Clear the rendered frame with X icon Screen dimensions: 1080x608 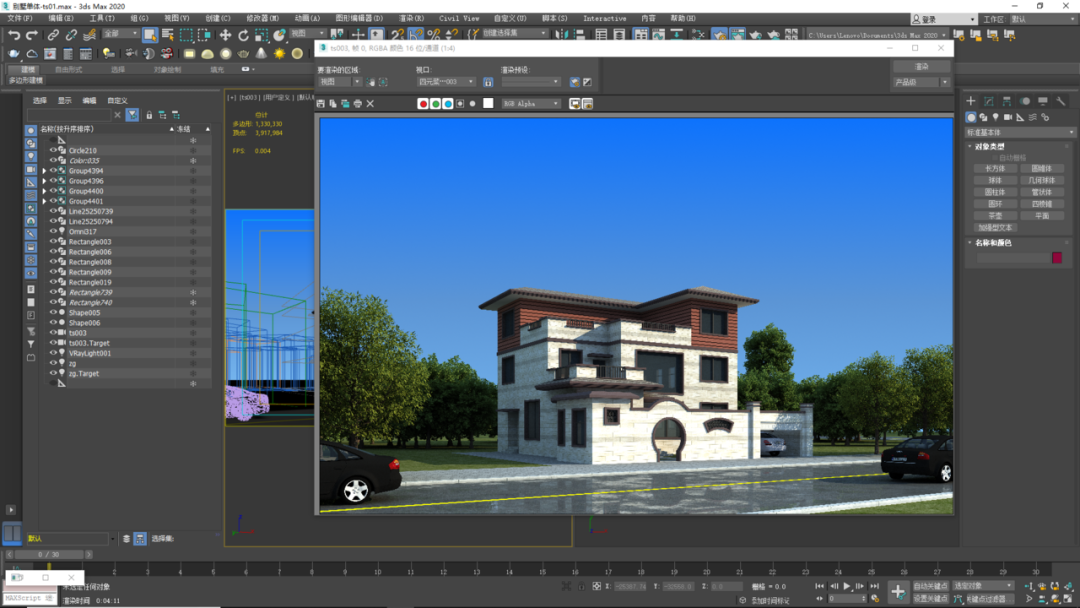(371, 103)
